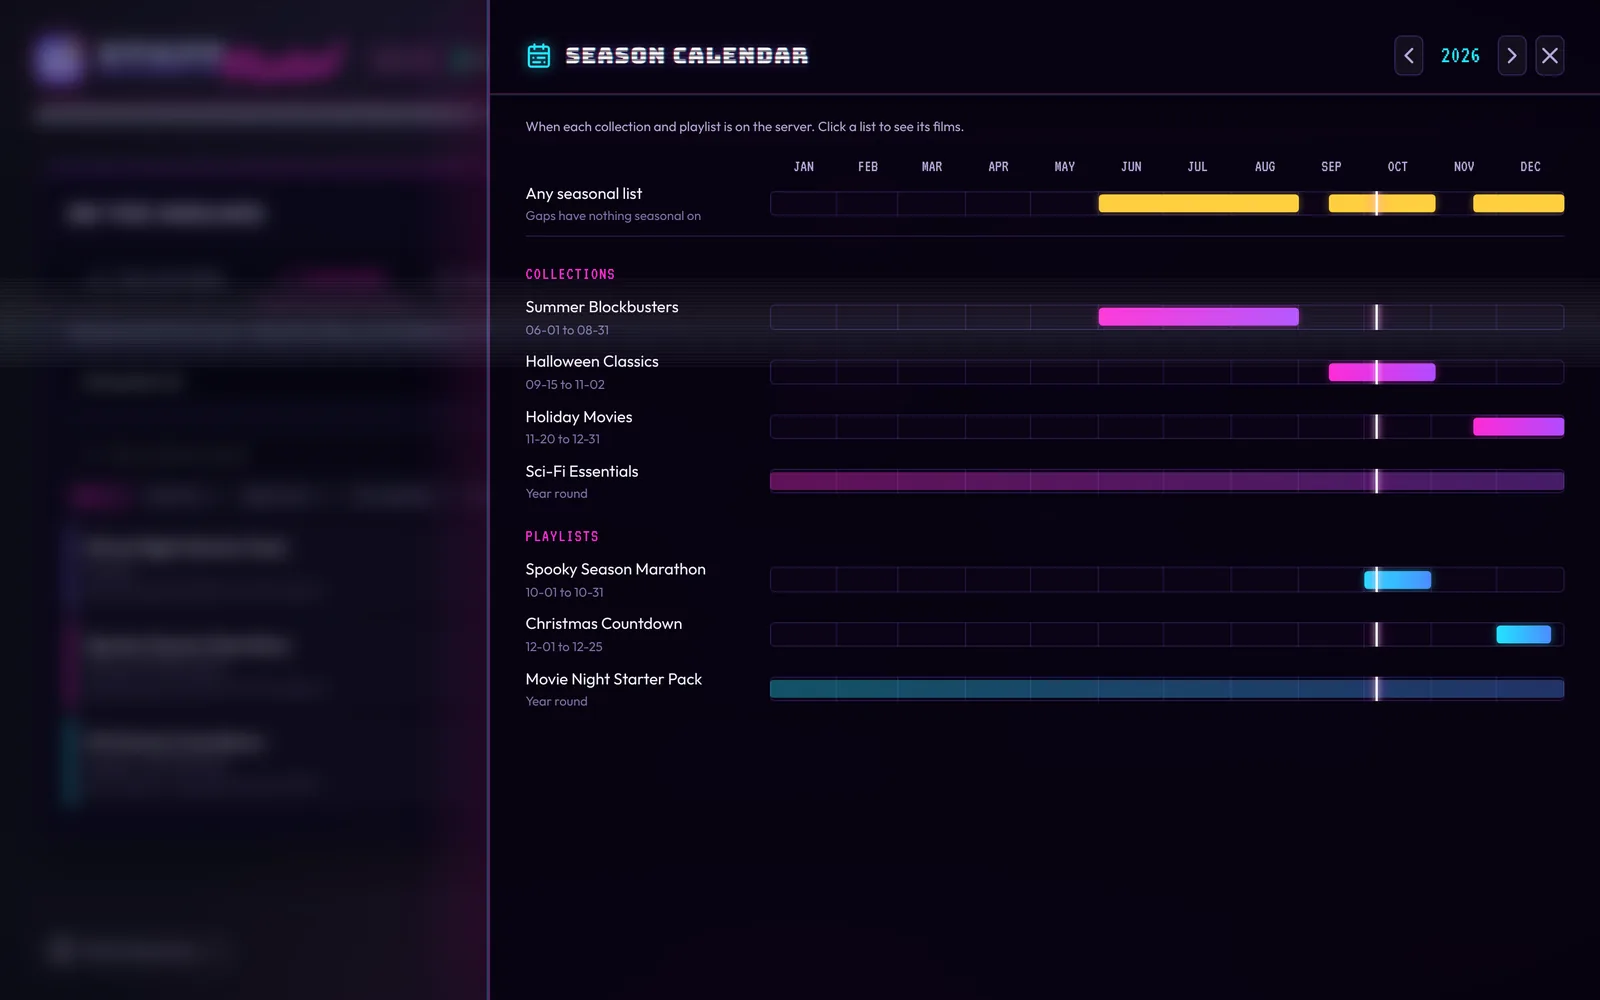Click the Sci-Fi Essentials year-round bar

click(1167, 481)
